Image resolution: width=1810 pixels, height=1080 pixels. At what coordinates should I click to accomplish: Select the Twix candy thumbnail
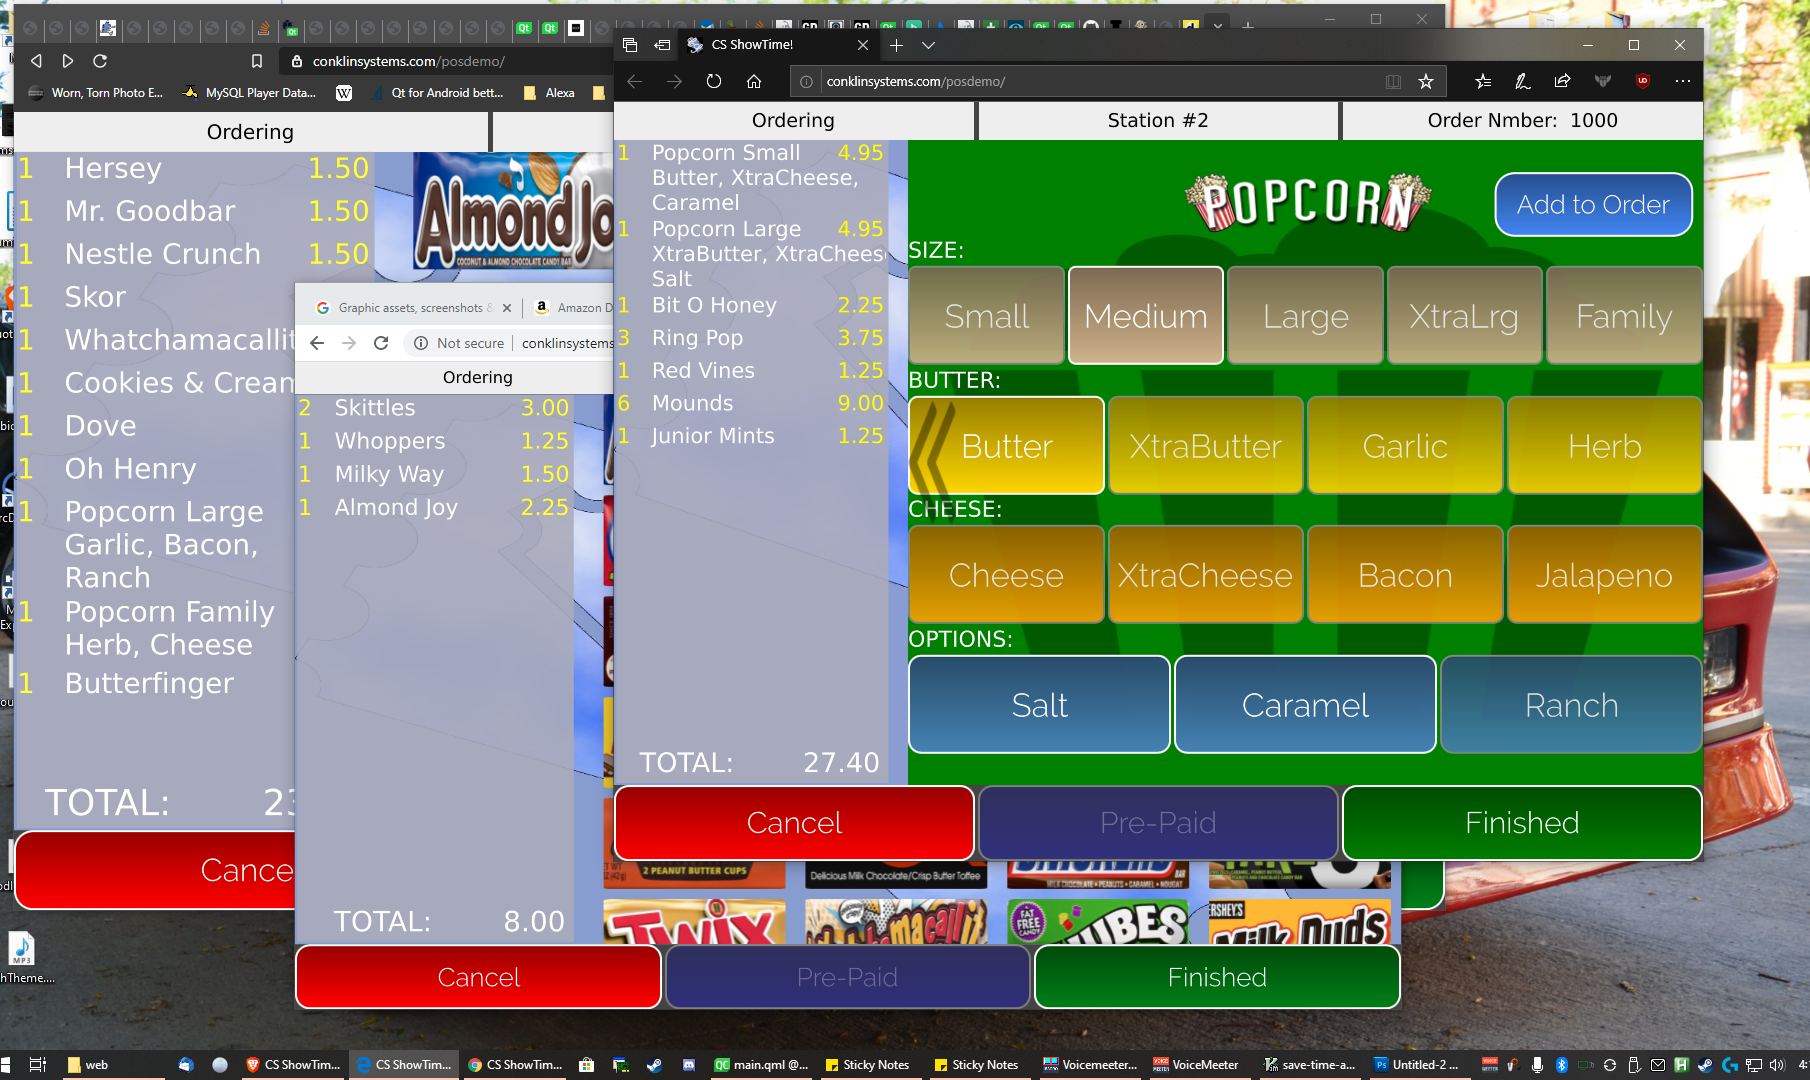coord(694,923)
